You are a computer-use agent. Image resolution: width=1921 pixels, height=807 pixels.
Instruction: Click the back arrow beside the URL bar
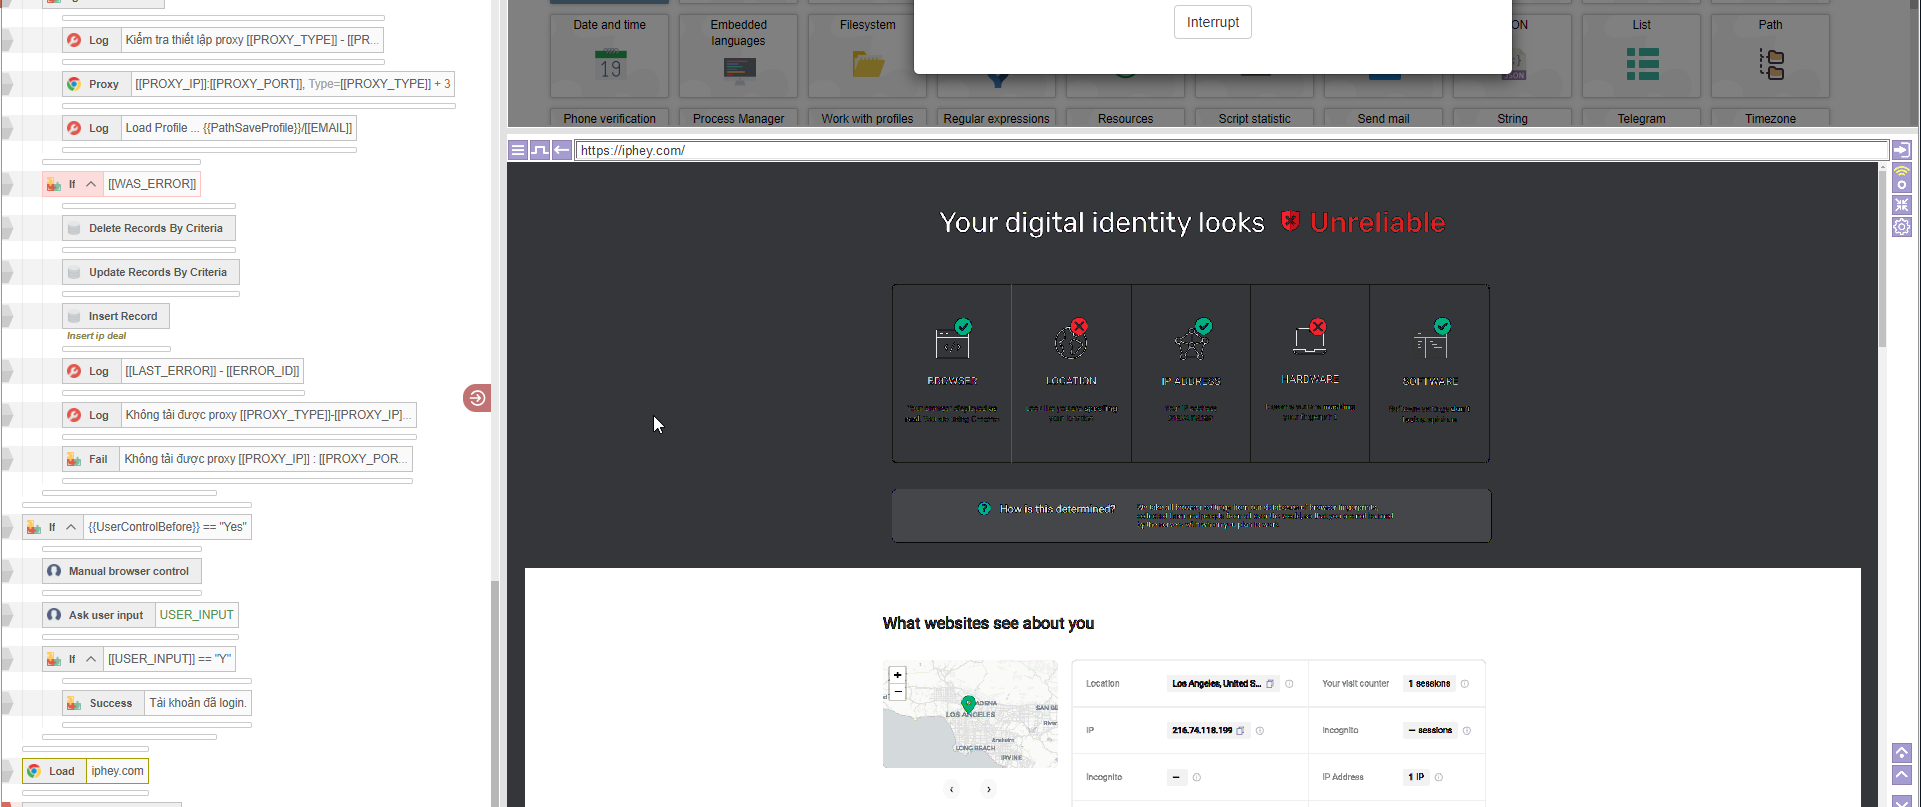tap(562, 150)
